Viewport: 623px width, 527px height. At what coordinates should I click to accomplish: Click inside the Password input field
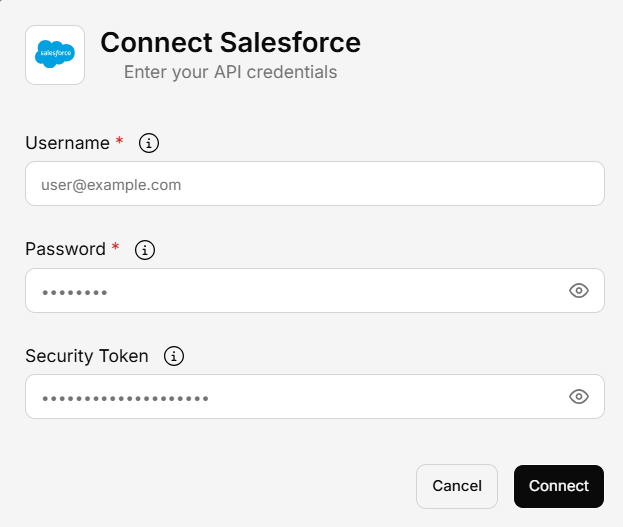300,291
